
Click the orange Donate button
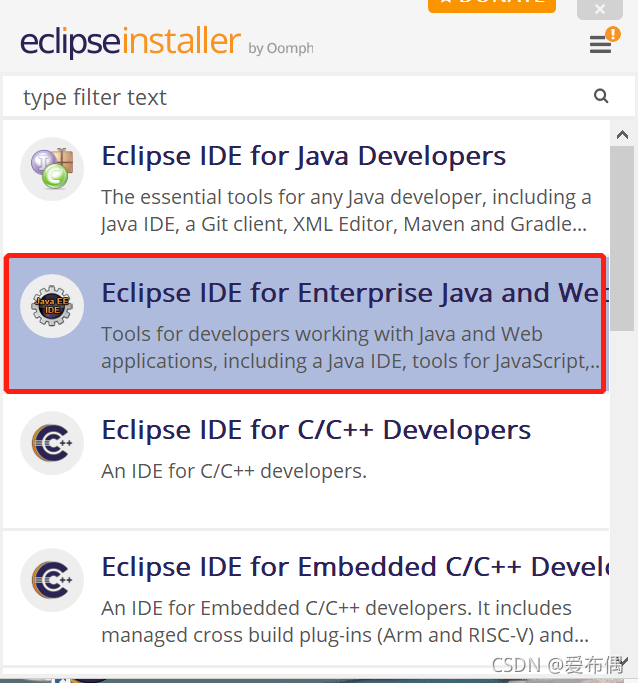pyautogui.click(x=492, y=5)
